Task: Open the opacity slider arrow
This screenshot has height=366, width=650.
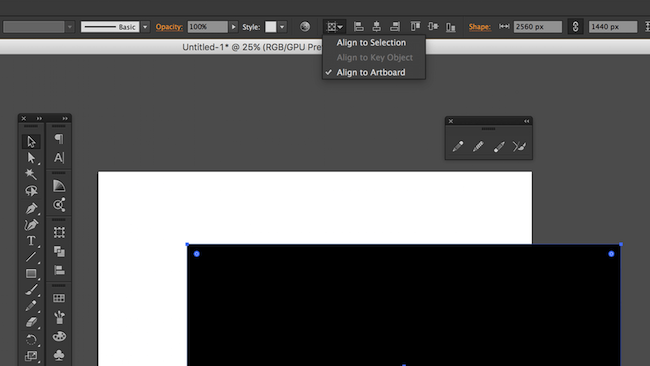Action: point(234,27)
